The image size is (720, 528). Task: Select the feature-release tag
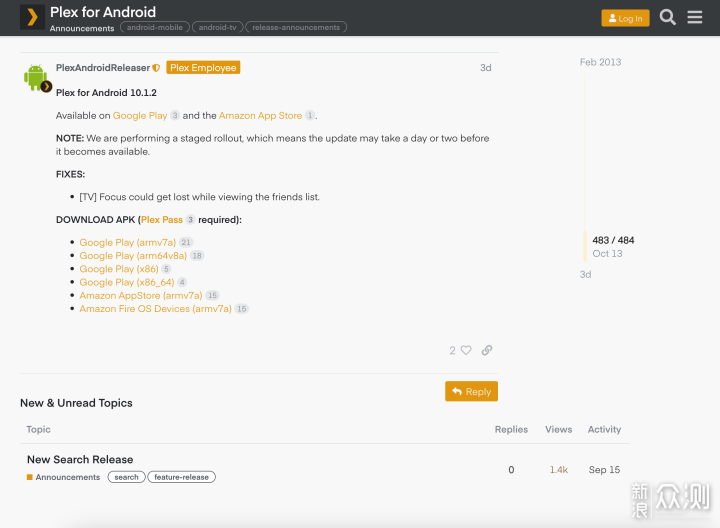[181, 477]
